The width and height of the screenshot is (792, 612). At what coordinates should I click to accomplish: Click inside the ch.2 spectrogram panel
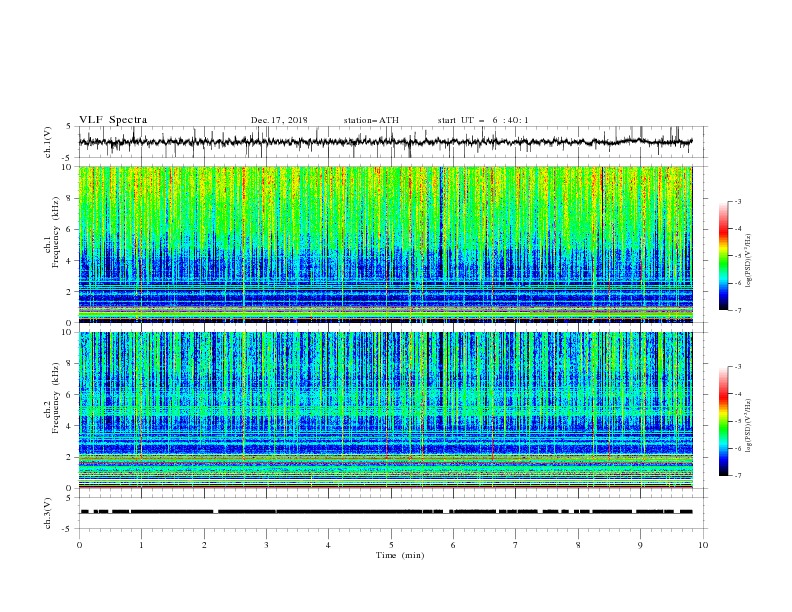[x=385, y=410]
